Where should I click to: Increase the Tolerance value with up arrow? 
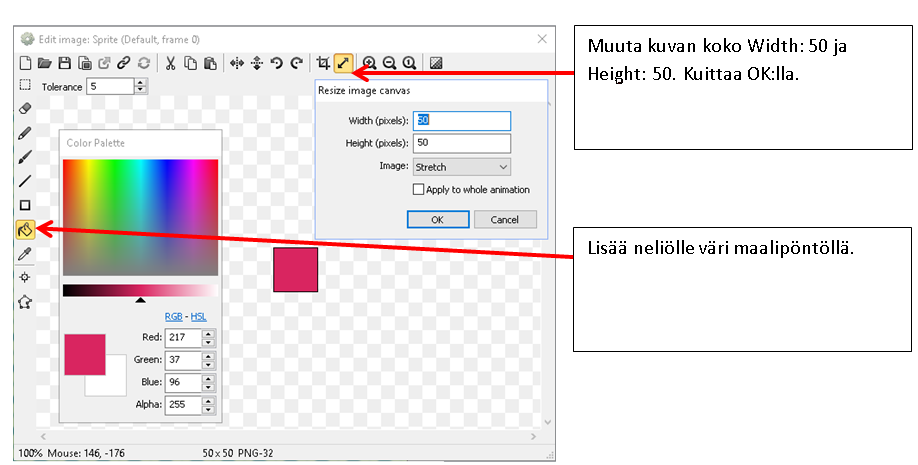click(x=140, y=83)
